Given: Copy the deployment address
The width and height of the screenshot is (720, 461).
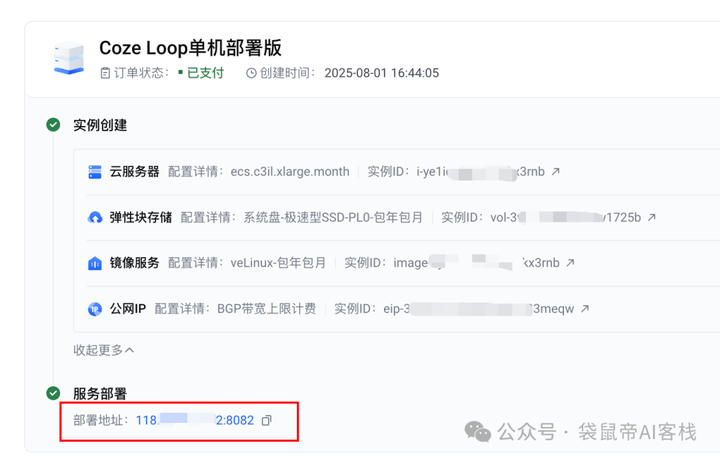Looking at the screenshot, I should pyautogui.click(x=267, y=420).
